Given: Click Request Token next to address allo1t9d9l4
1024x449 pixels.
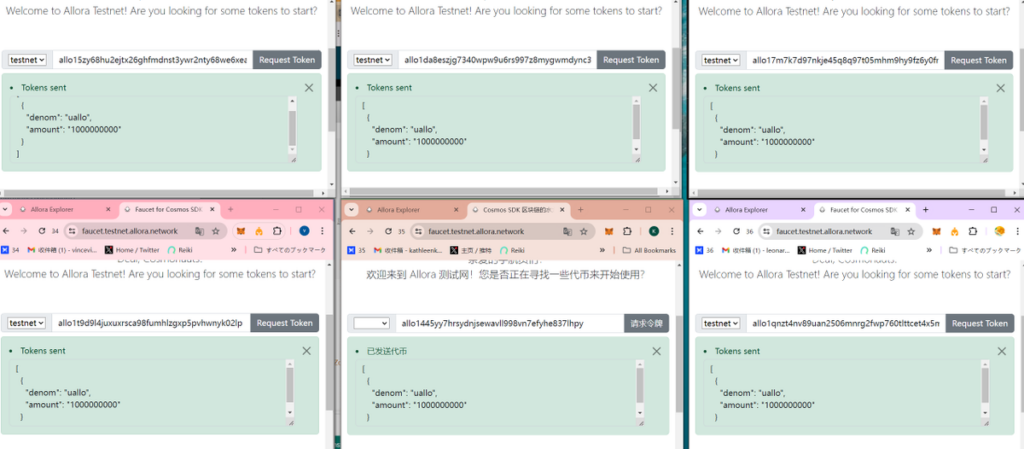Looking at the screenshot, I should (285, 323).
